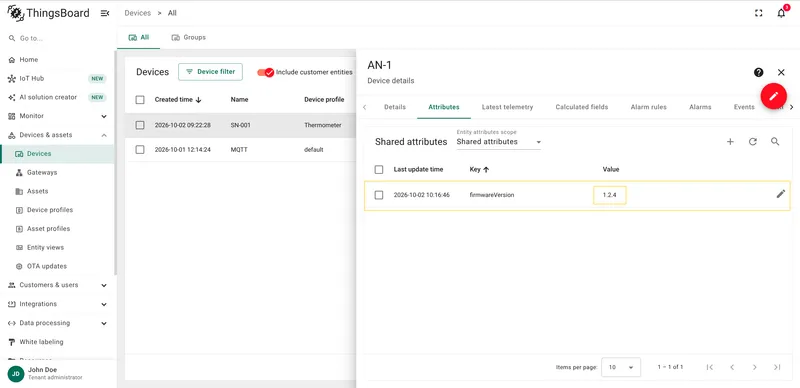Refresh the shared attributes table
The width and height of the screenshot is (800, 388).
(753, 142)
